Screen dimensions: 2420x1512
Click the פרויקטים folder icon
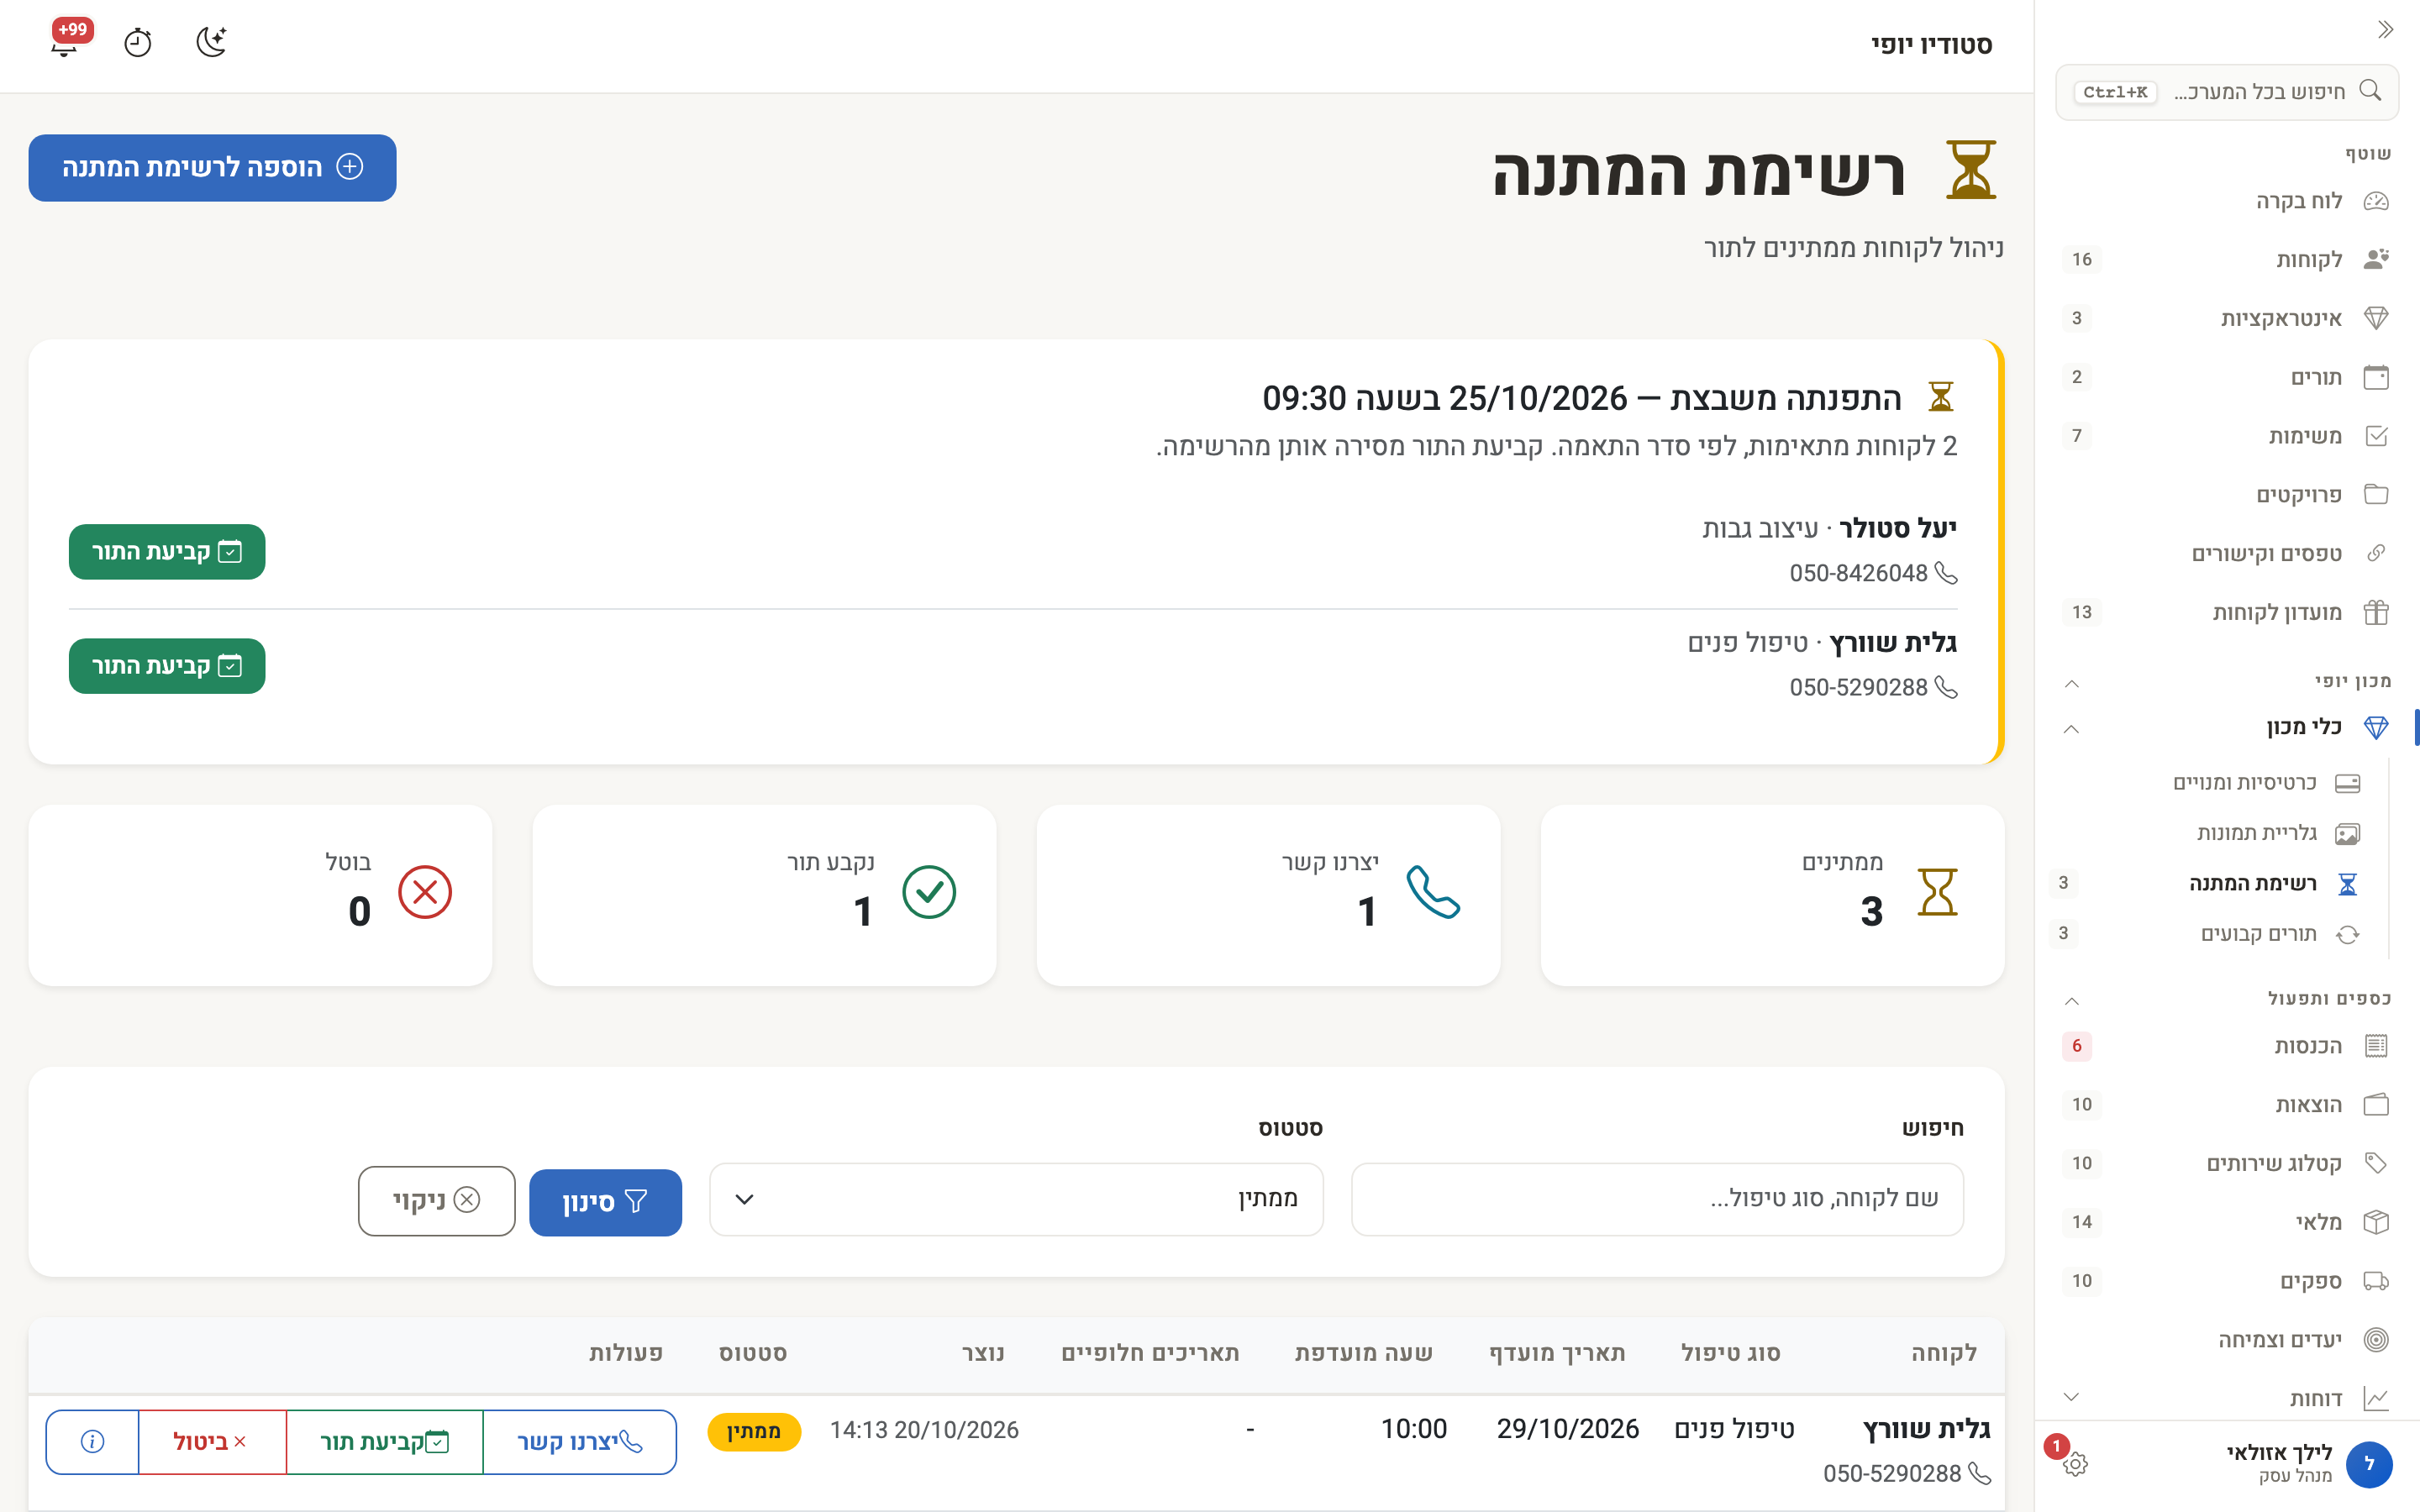[2376, 495]
